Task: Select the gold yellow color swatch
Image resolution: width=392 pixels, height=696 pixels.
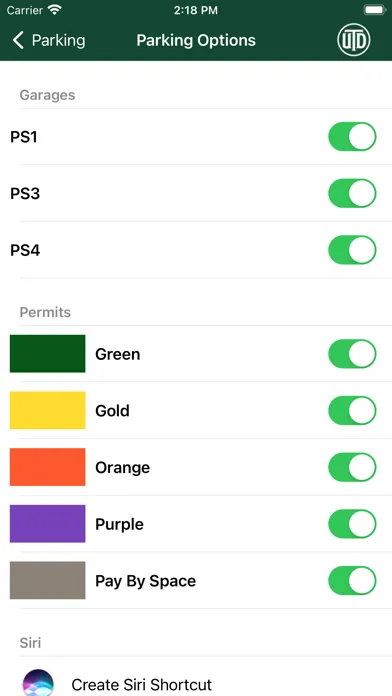Action: pos(48,411)
